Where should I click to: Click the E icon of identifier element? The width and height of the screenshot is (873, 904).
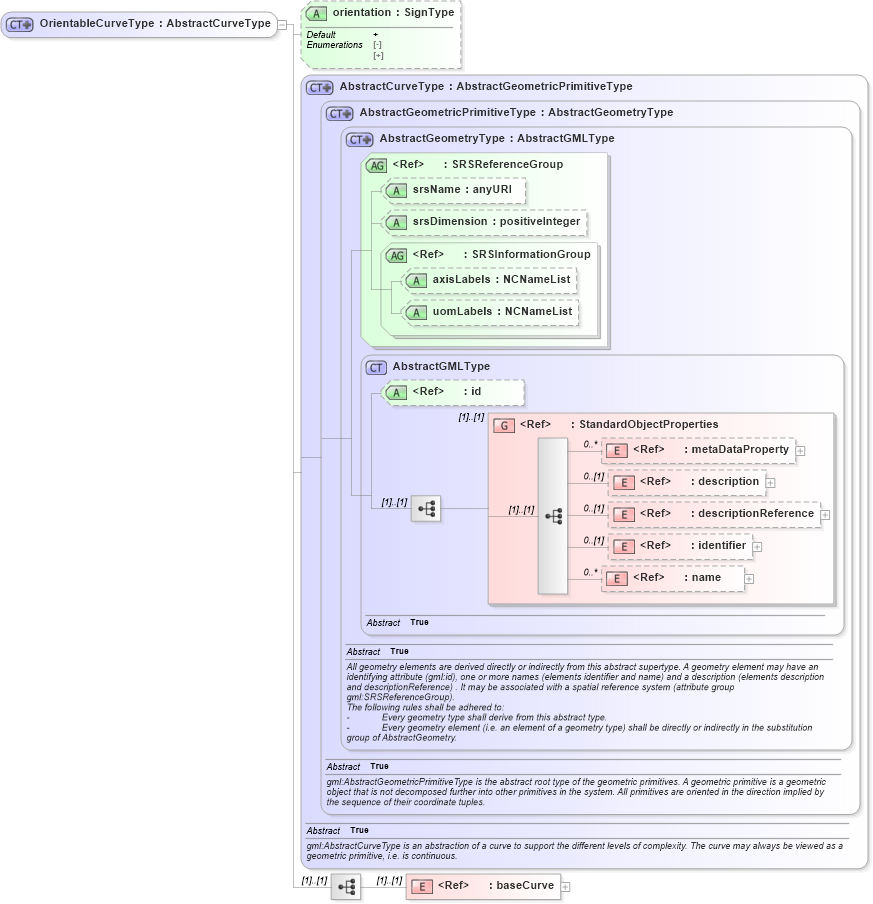click(624, 547)
